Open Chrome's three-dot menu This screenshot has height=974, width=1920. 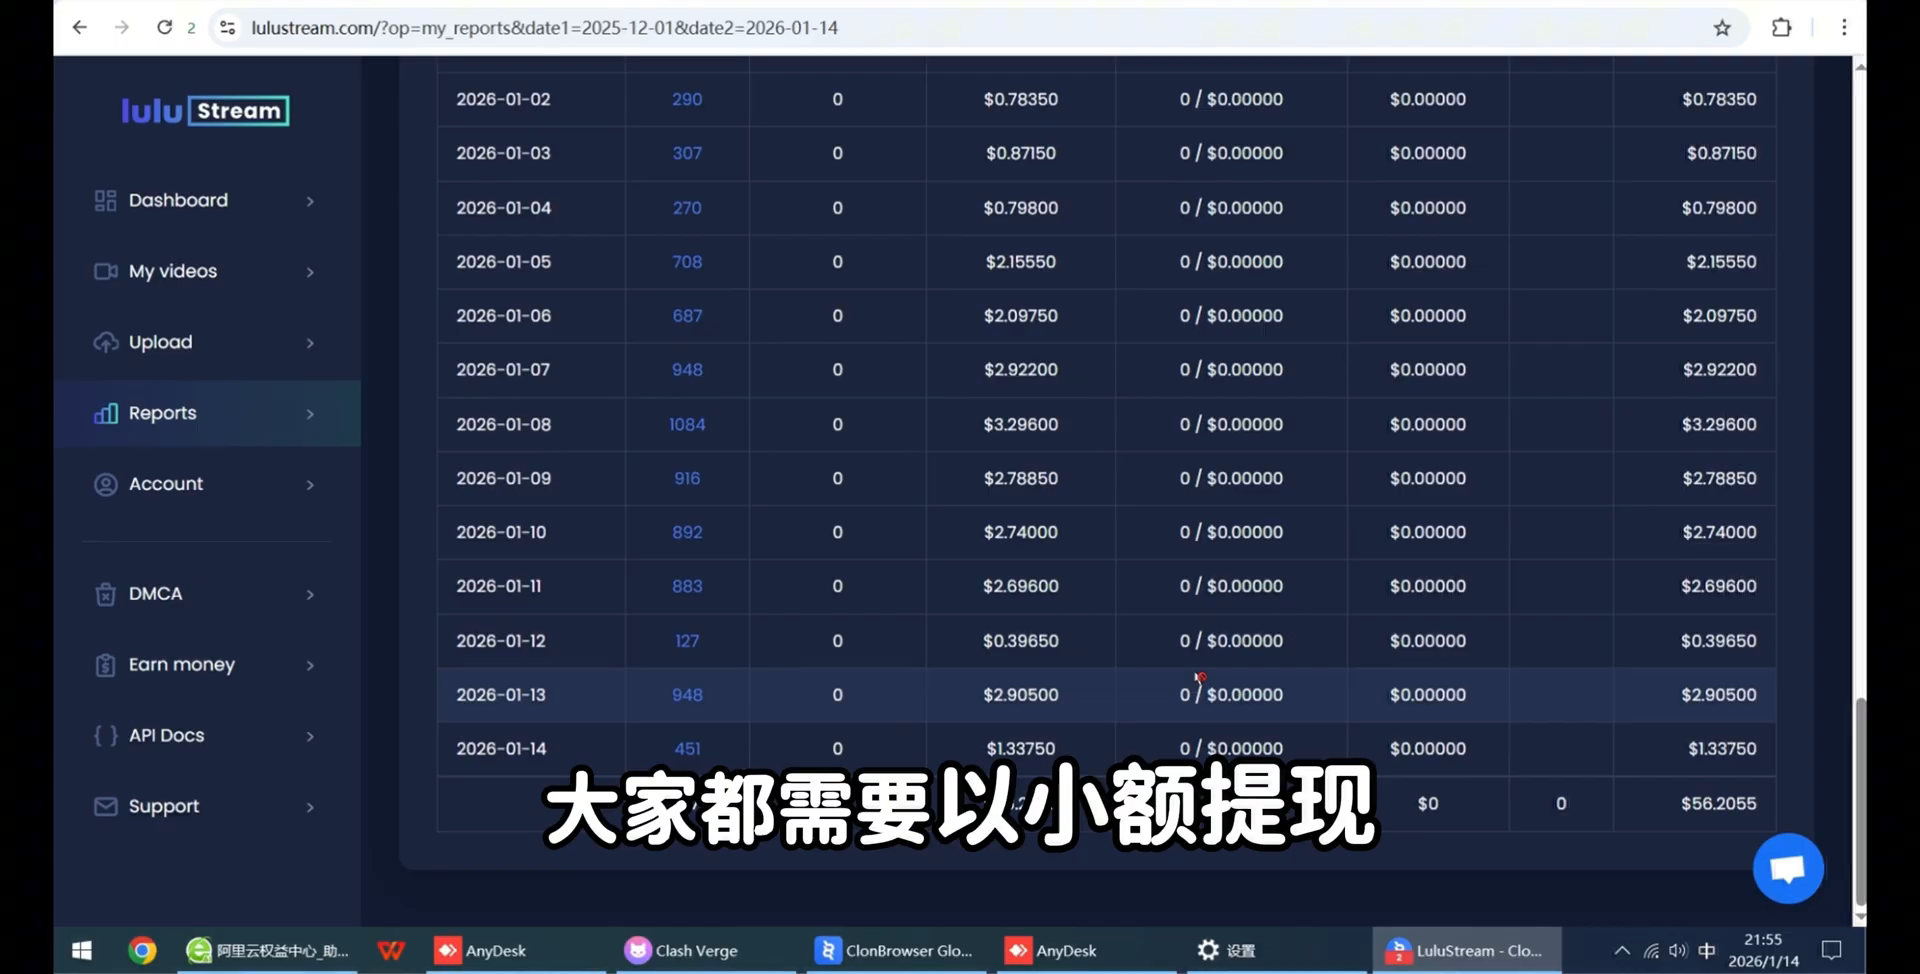[x=1844, y=28]
